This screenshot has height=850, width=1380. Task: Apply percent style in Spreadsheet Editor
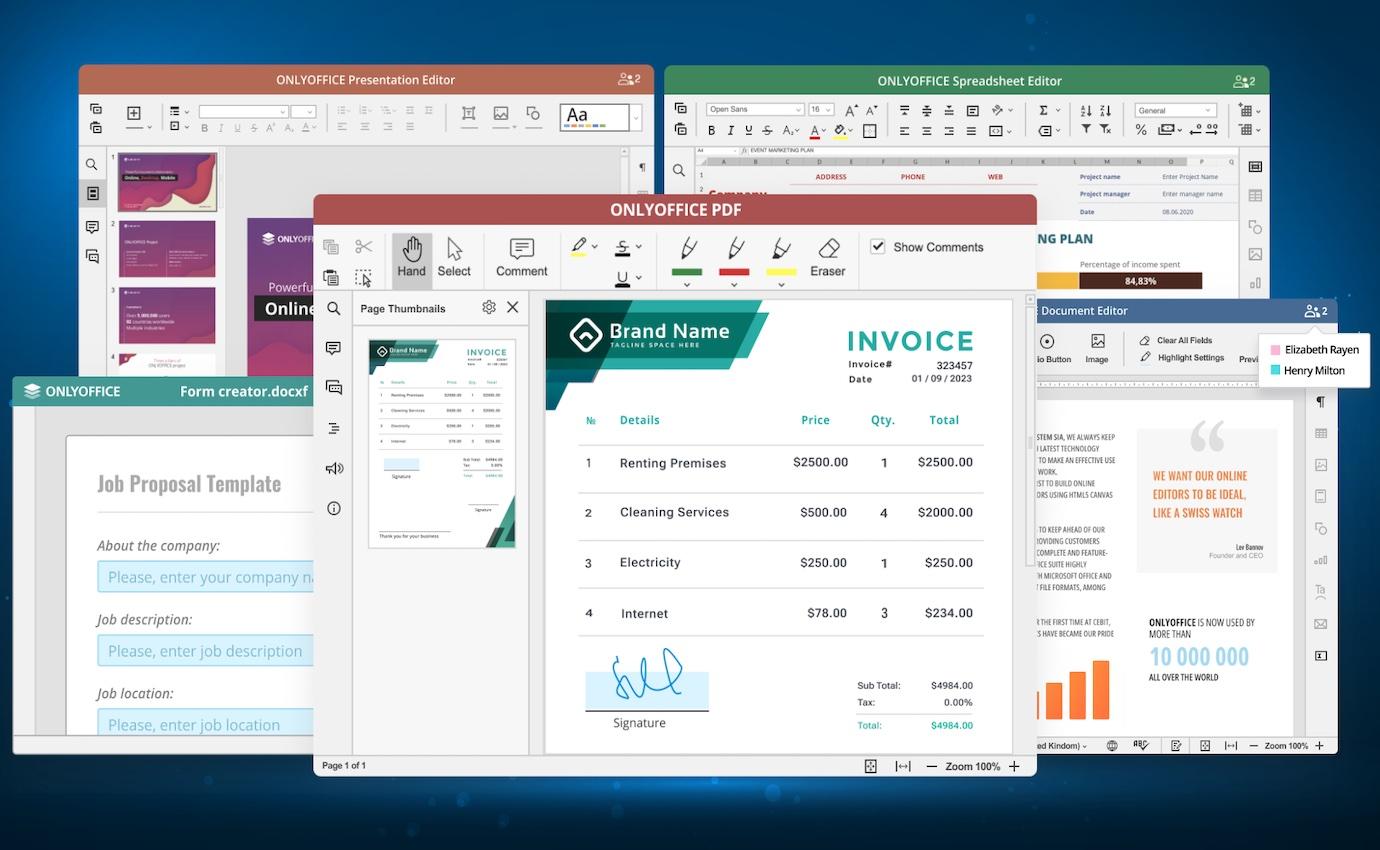coord(1141,130)
